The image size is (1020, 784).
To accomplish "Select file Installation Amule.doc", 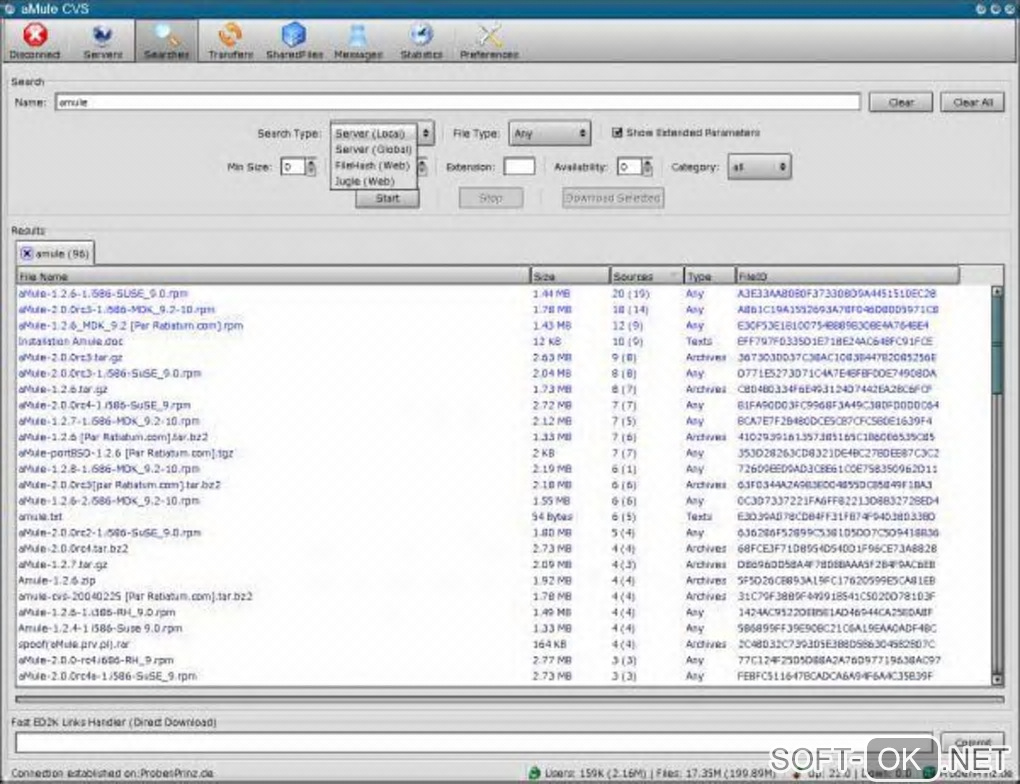I will 70,342.
